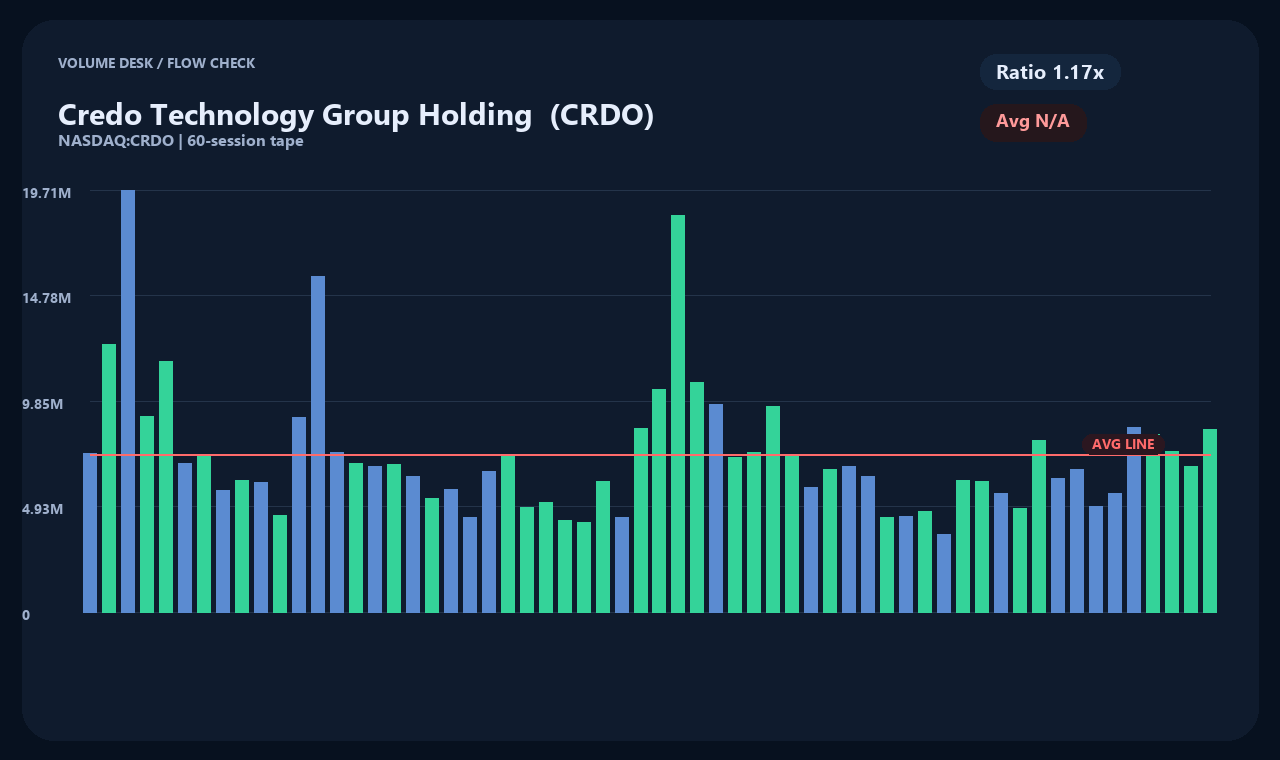Click the 14.78M axis value
This screenshot has height=760, width=1280.
(x=46, y=298)
